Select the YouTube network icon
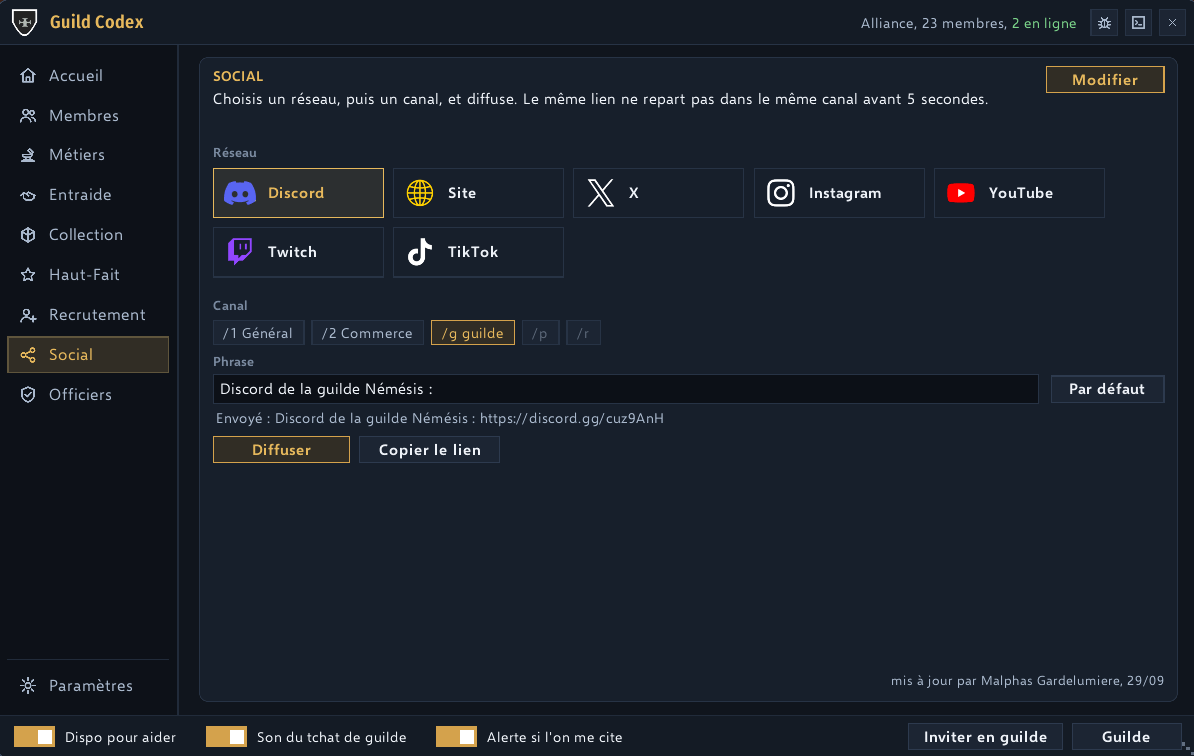 click(x=961, y=193)
